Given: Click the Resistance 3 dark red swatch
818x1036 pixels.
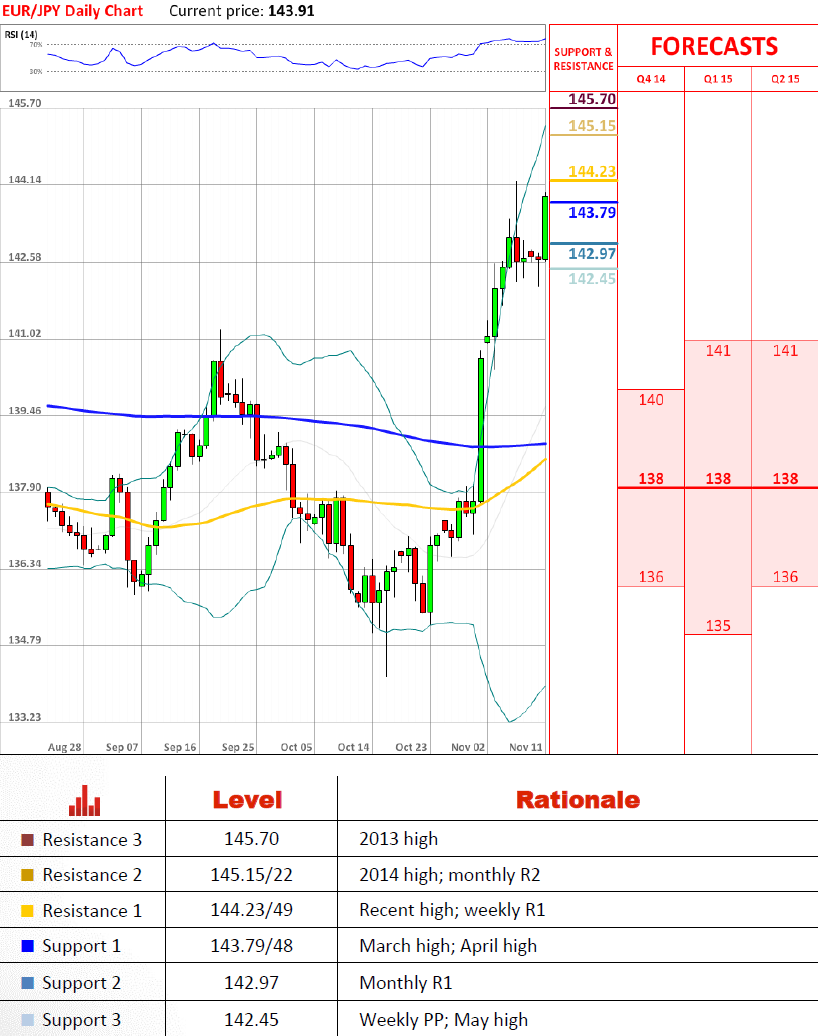Looking at the screenshot, I should (x=27, y=840).
